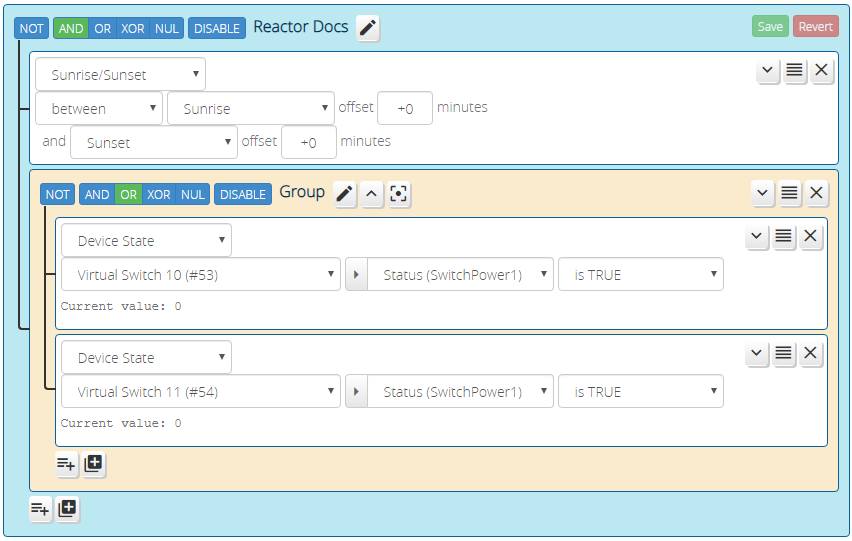Screen dimensions: 852x541
Task: Click add group icon inside the nested Group
Action: [x=94, y=464]
